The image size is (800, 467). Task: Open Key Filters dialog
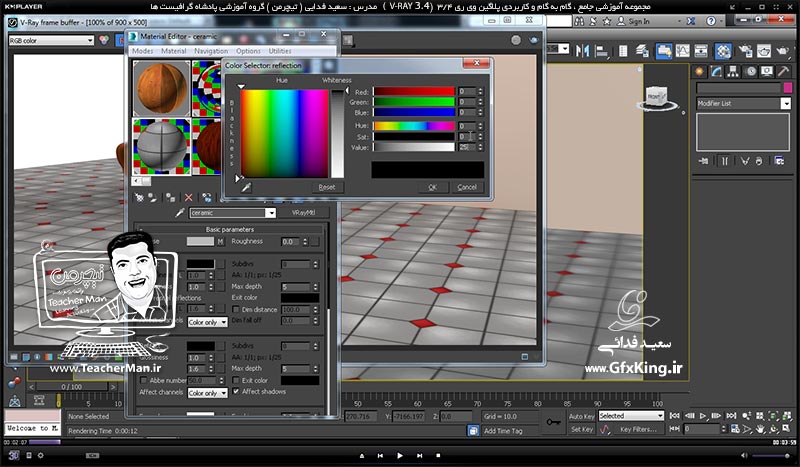coord(638,429)
